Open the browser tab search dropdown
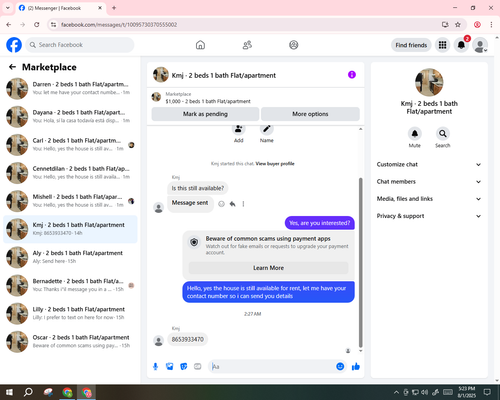 click(8, 8)
